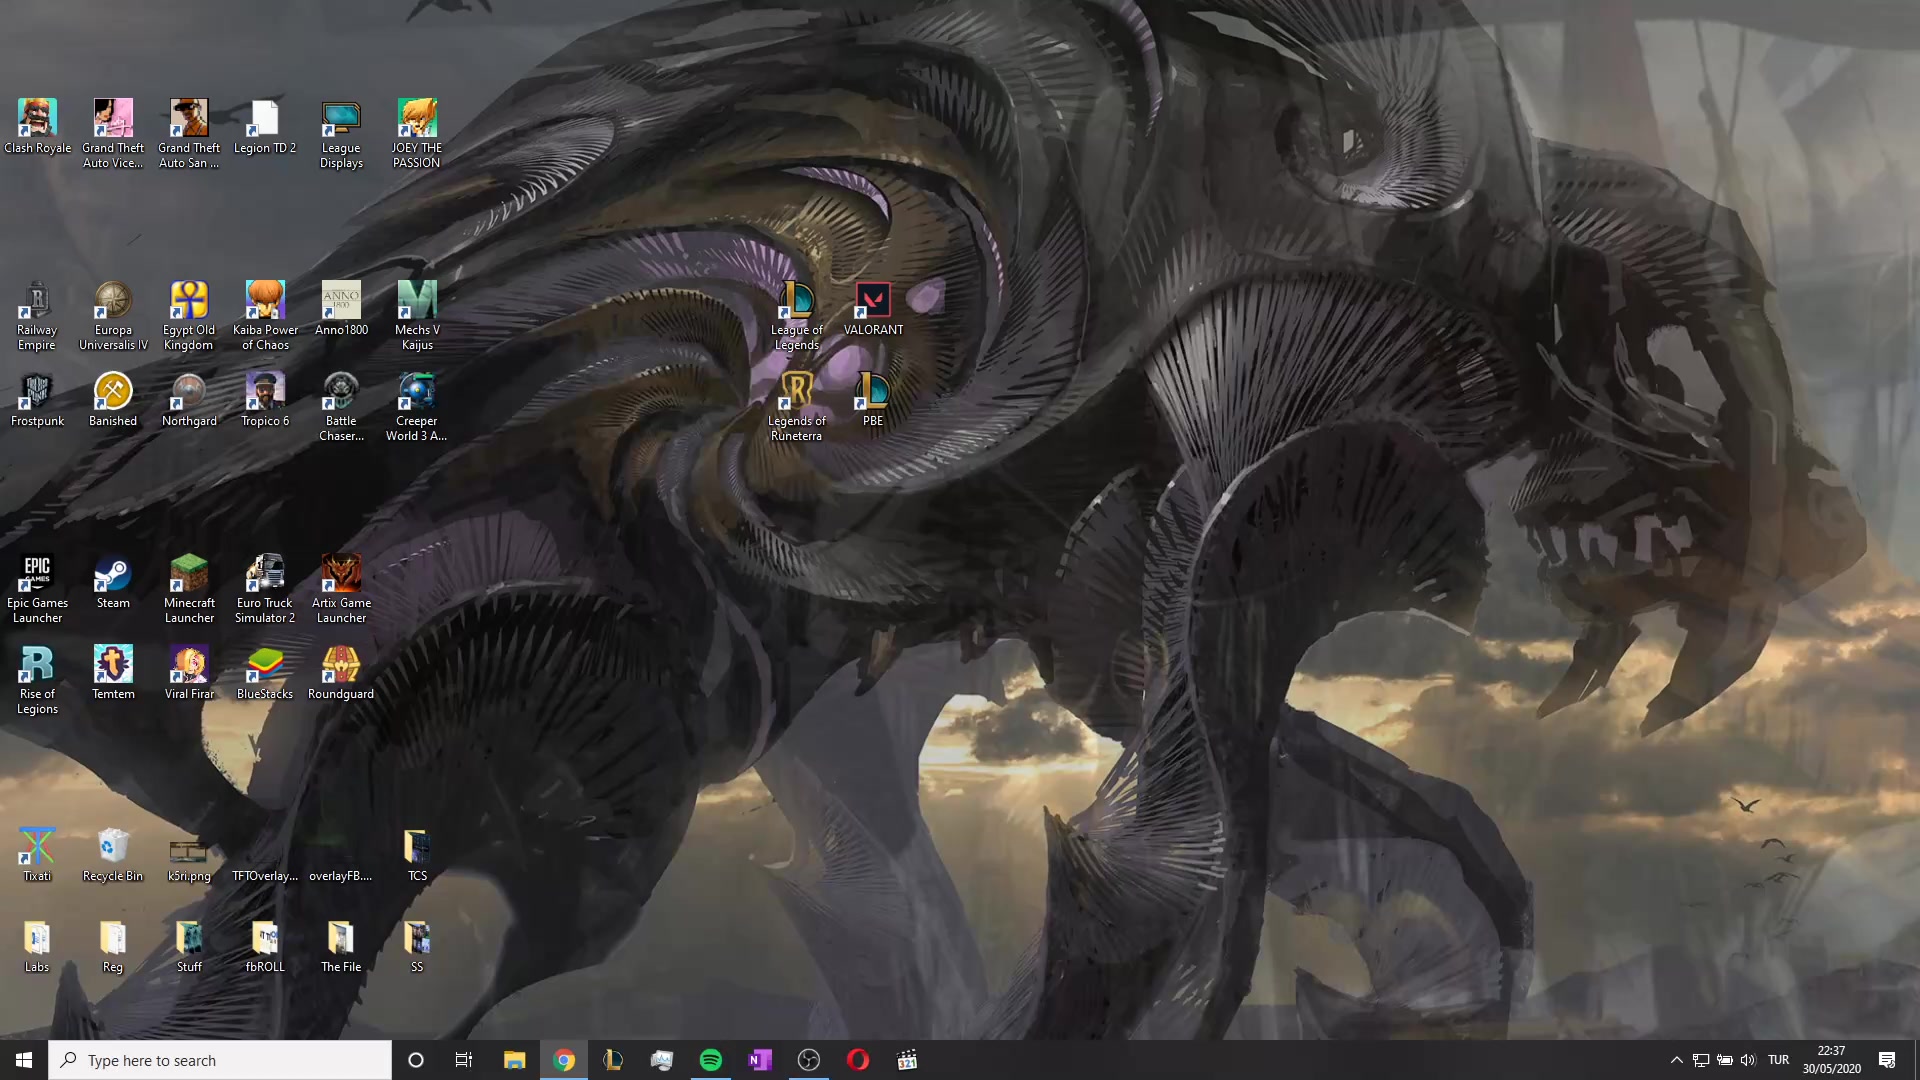This screenshot has height=1080, width=1920.
Task: Open Opera browser from the taskbar
Action: pyautogui.click(x=858, y=1060)
